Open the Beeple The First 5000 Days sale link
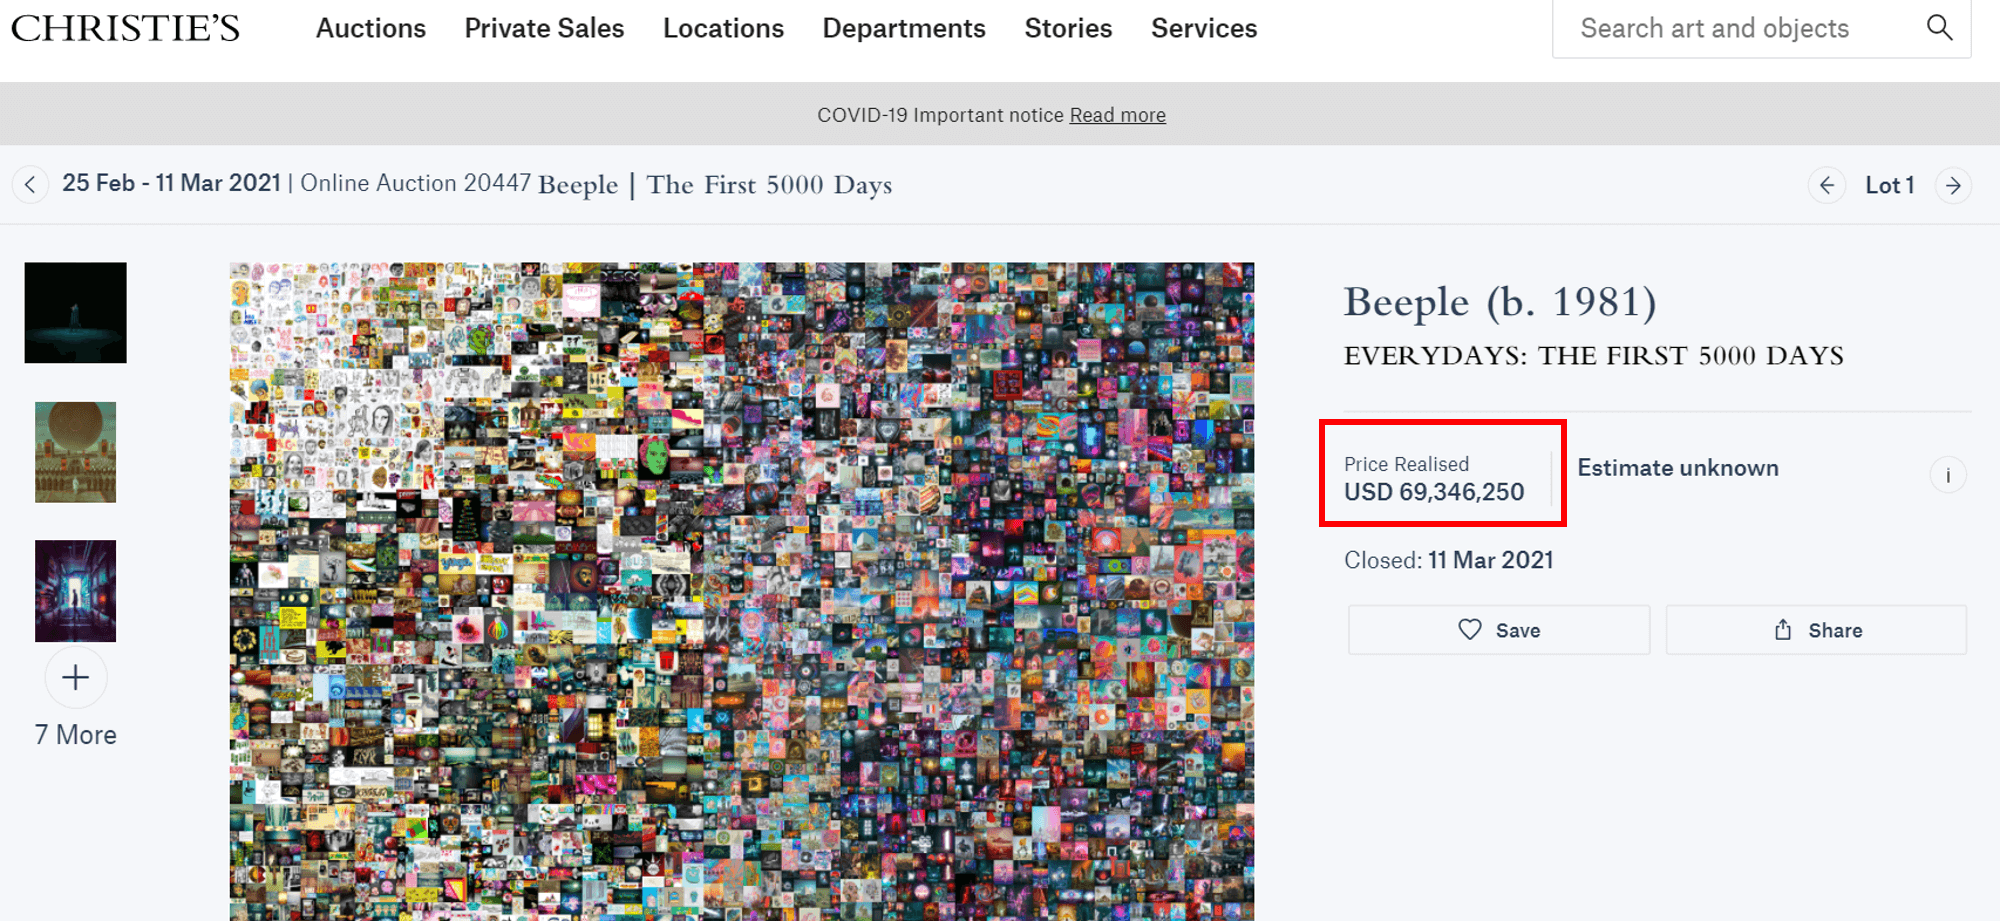 [x=715, y=184]
